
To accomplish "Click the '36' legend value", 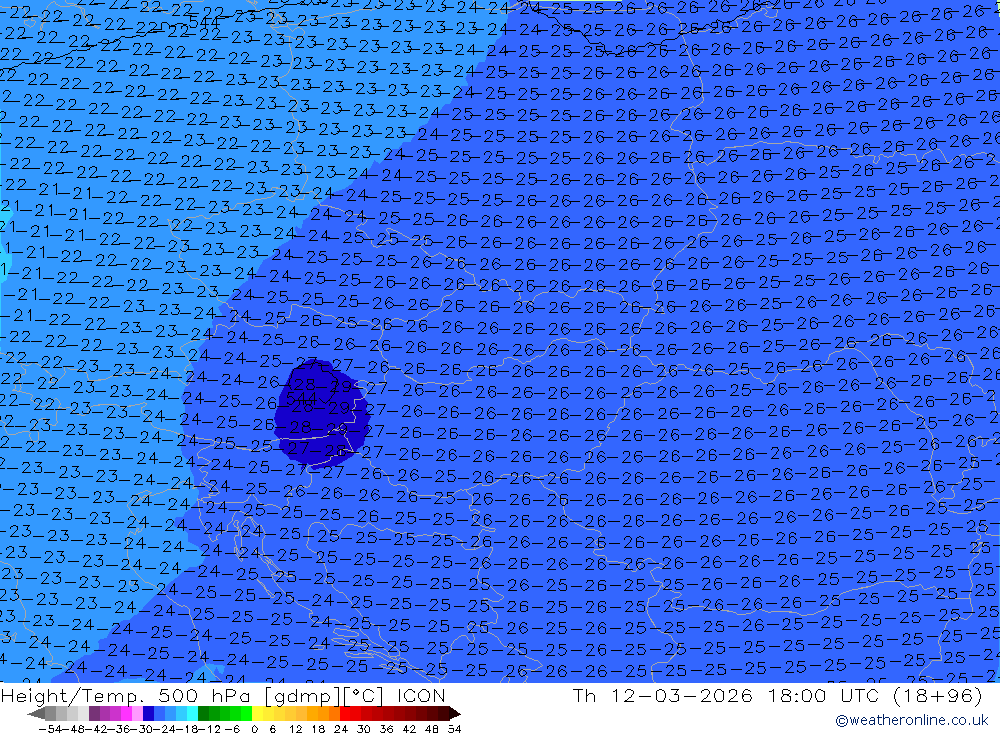I will tap(386, 729).
